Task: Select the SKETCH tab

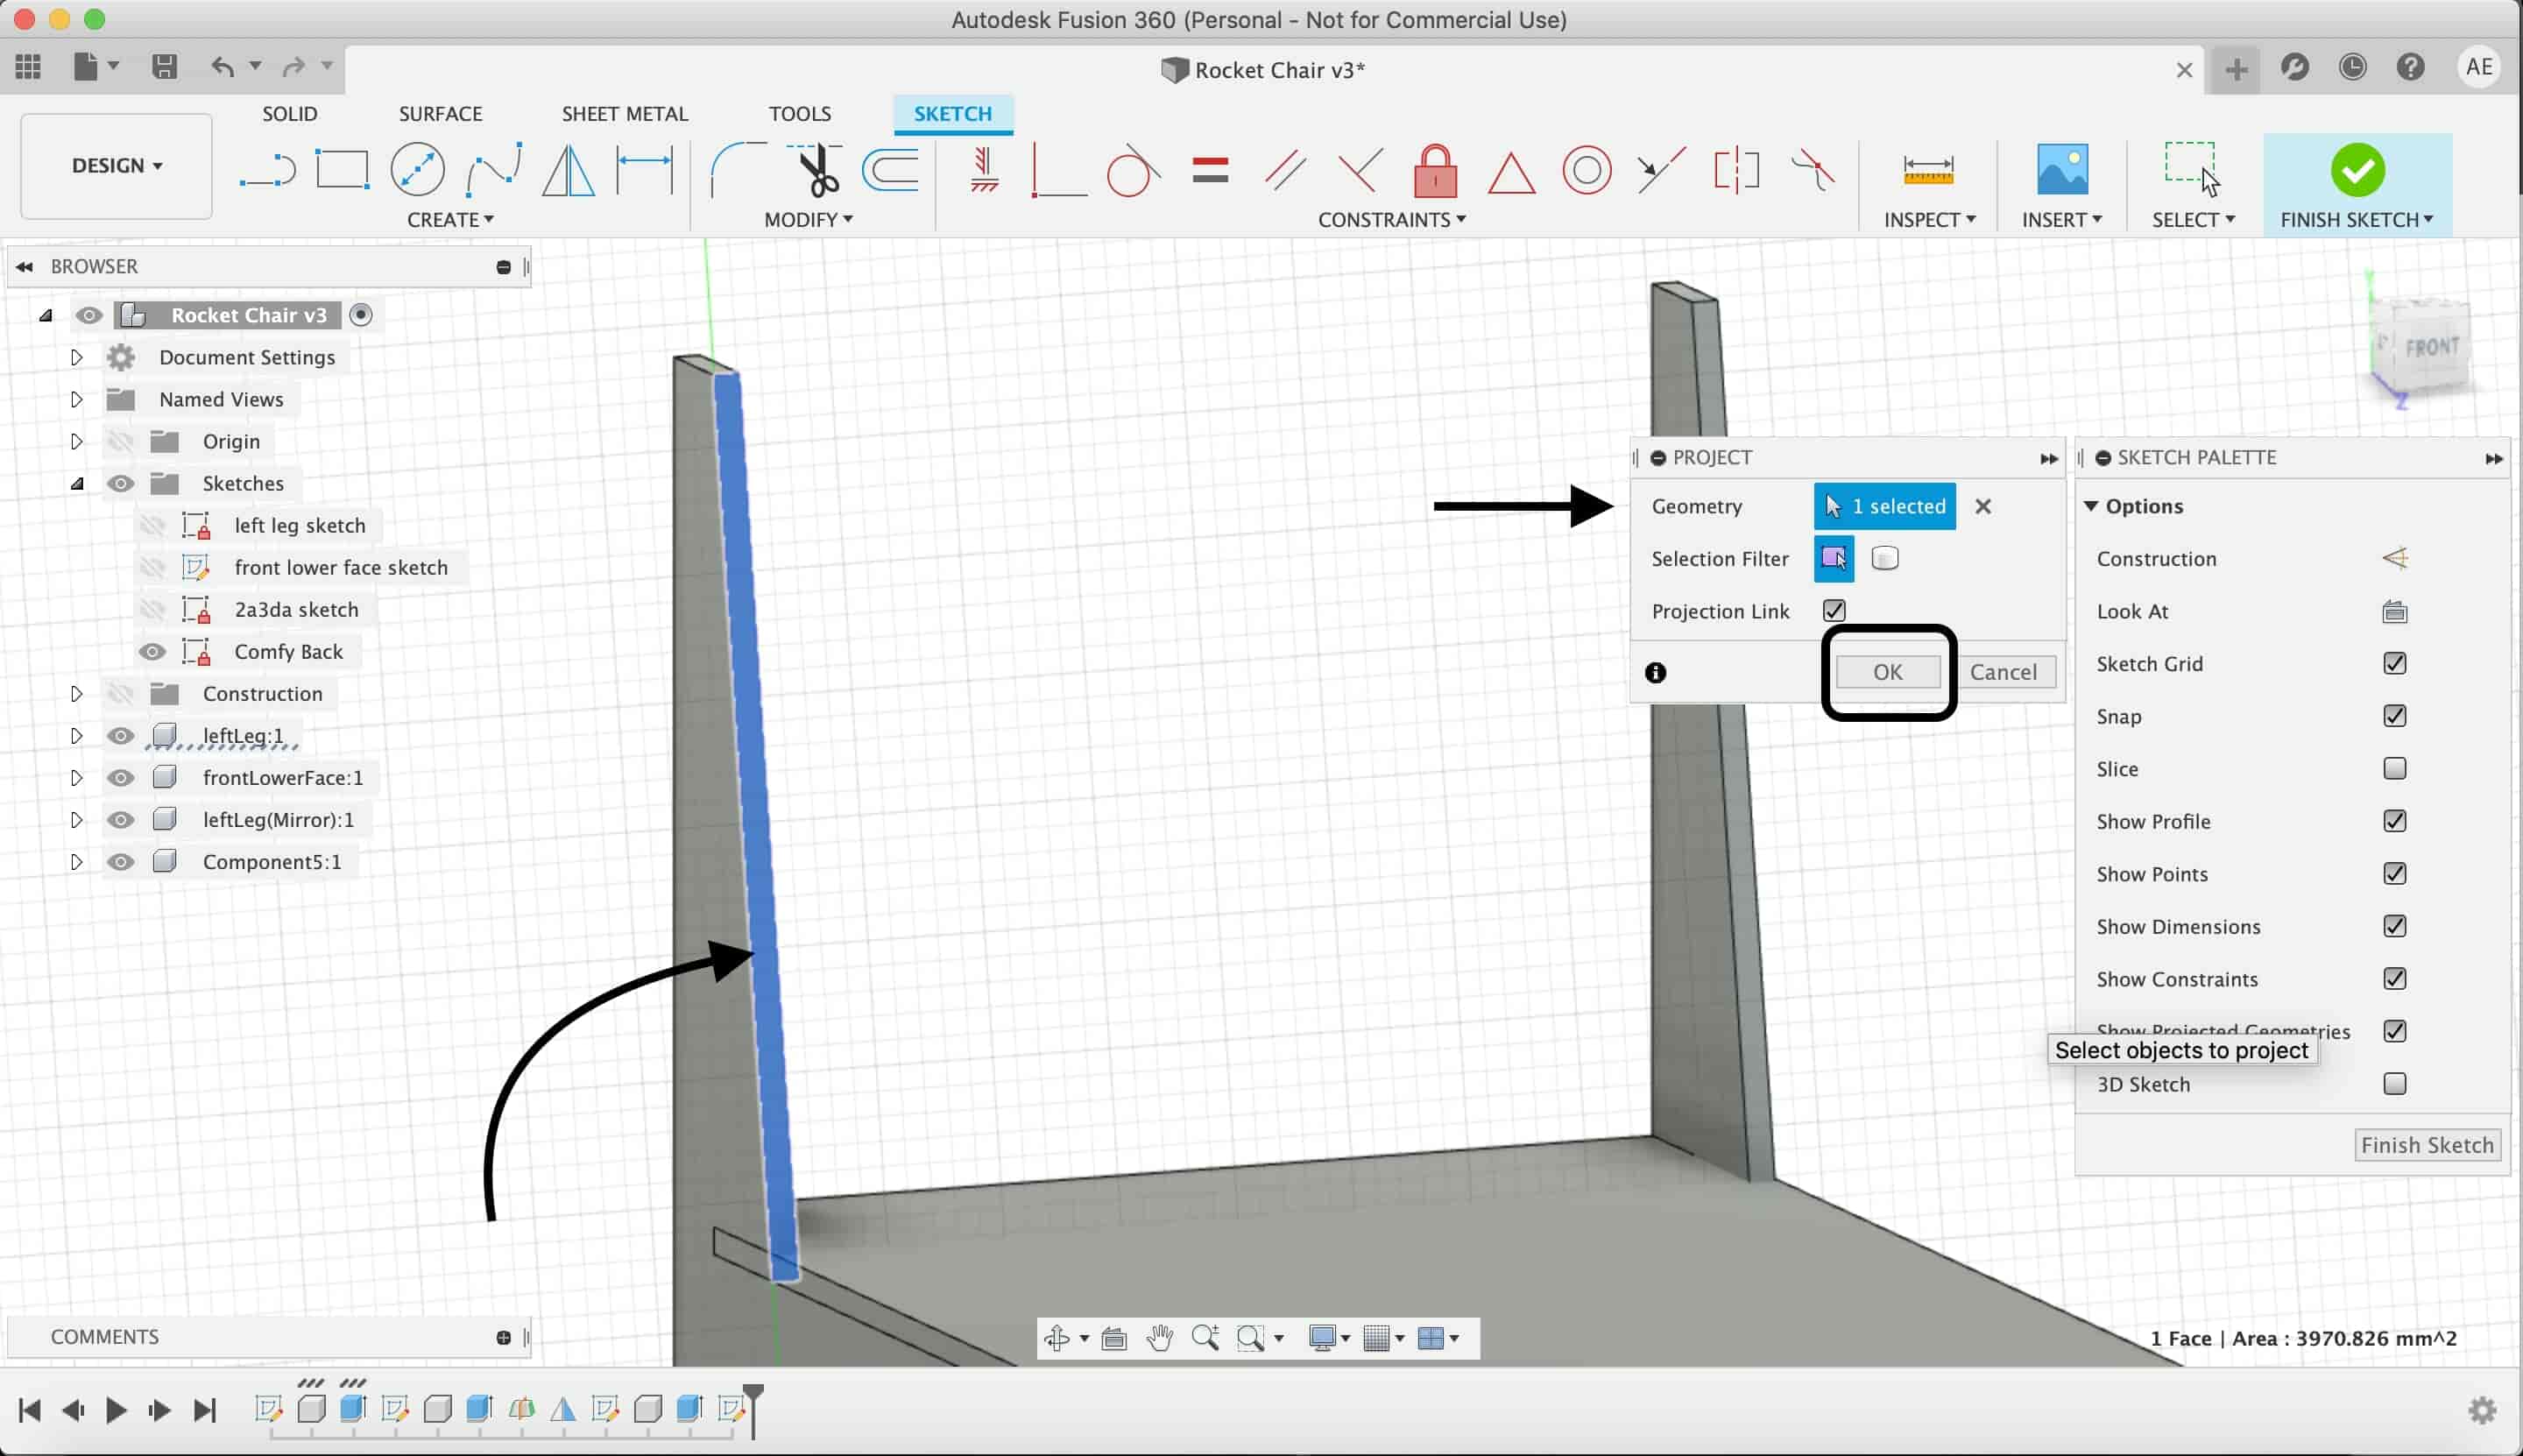Action: tap(953, 114)
